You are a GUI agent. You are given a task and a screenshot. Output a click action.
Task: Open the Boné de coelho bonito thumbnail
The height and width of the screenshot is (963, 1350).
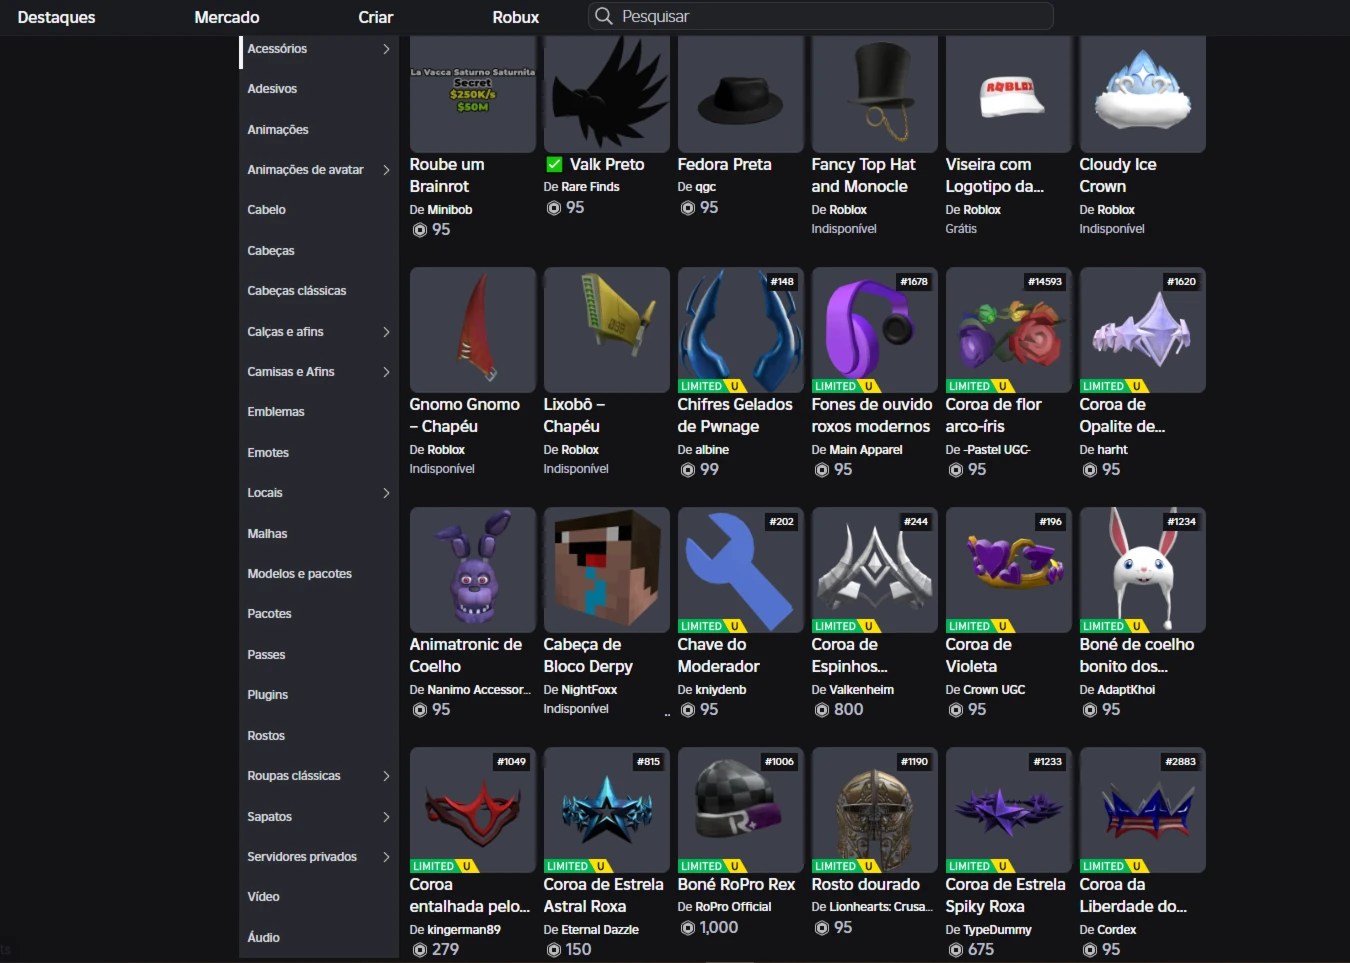coord(1143,570)
